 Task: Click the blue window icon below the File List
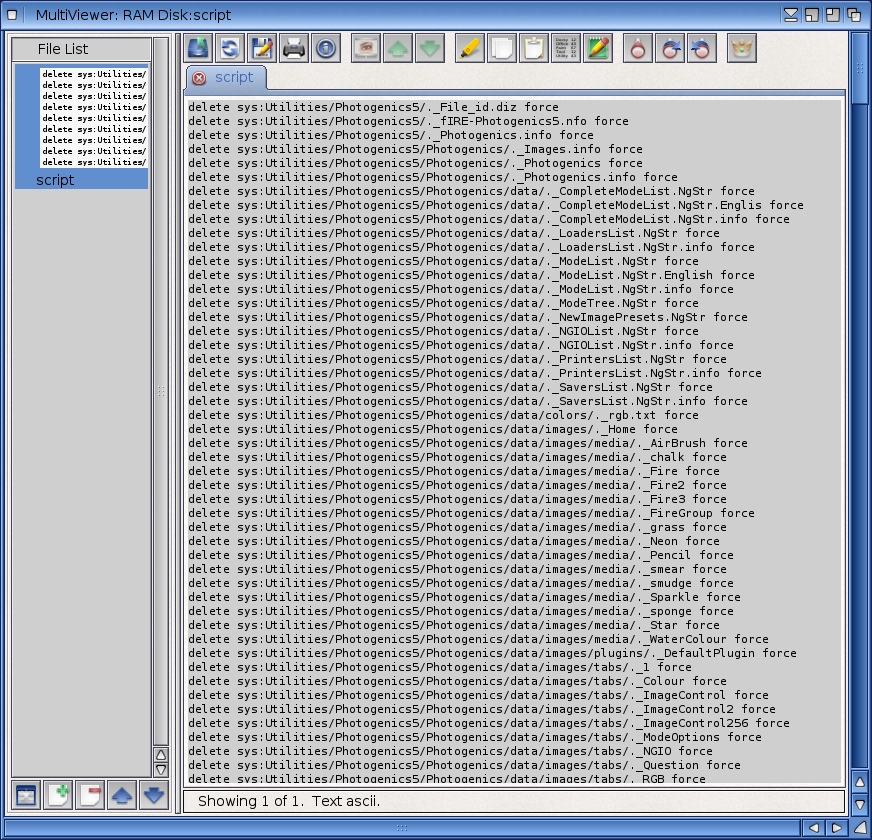[26, 794]
